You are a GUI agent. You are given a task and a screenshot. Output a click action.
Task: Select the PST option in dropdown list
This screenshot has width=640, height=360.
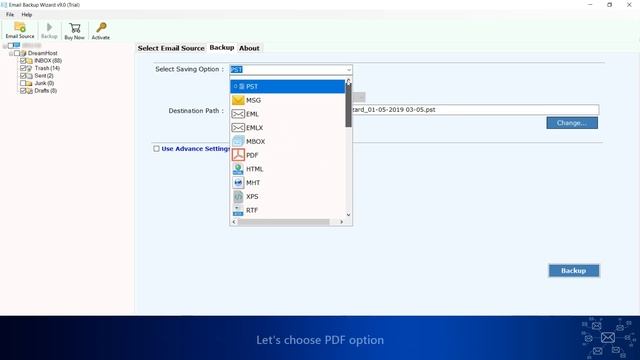point(287,87)
